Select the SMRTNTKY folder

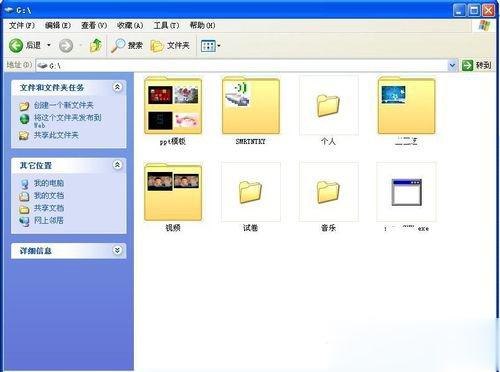point(251,106)
